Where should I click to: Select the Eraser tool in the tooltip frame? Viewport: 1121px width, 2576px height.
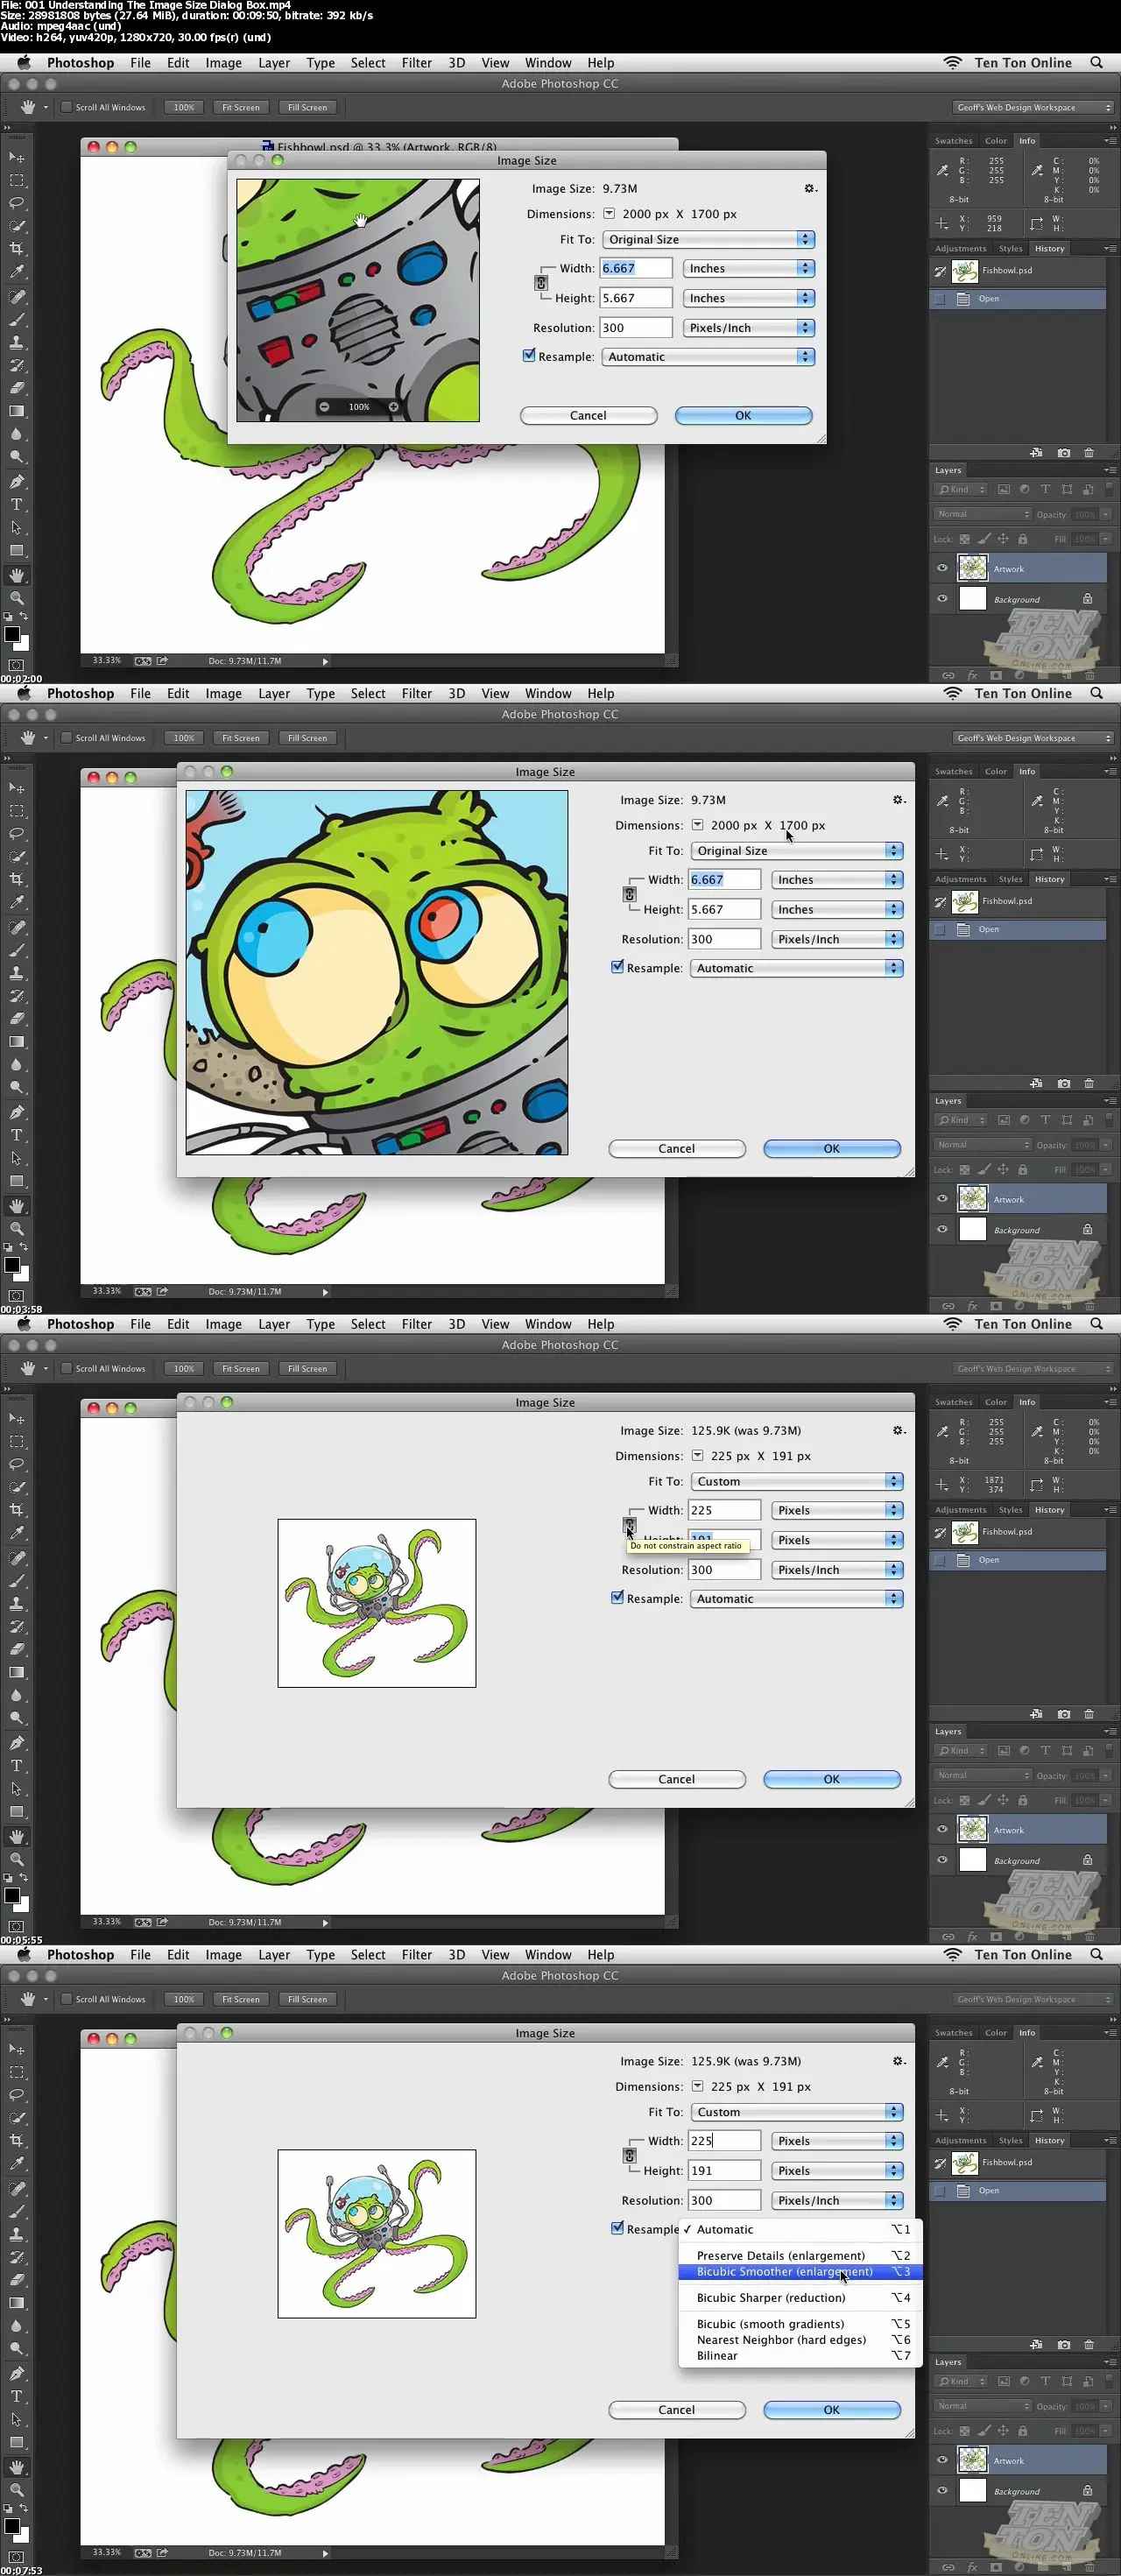click(x=17, y=1649)
